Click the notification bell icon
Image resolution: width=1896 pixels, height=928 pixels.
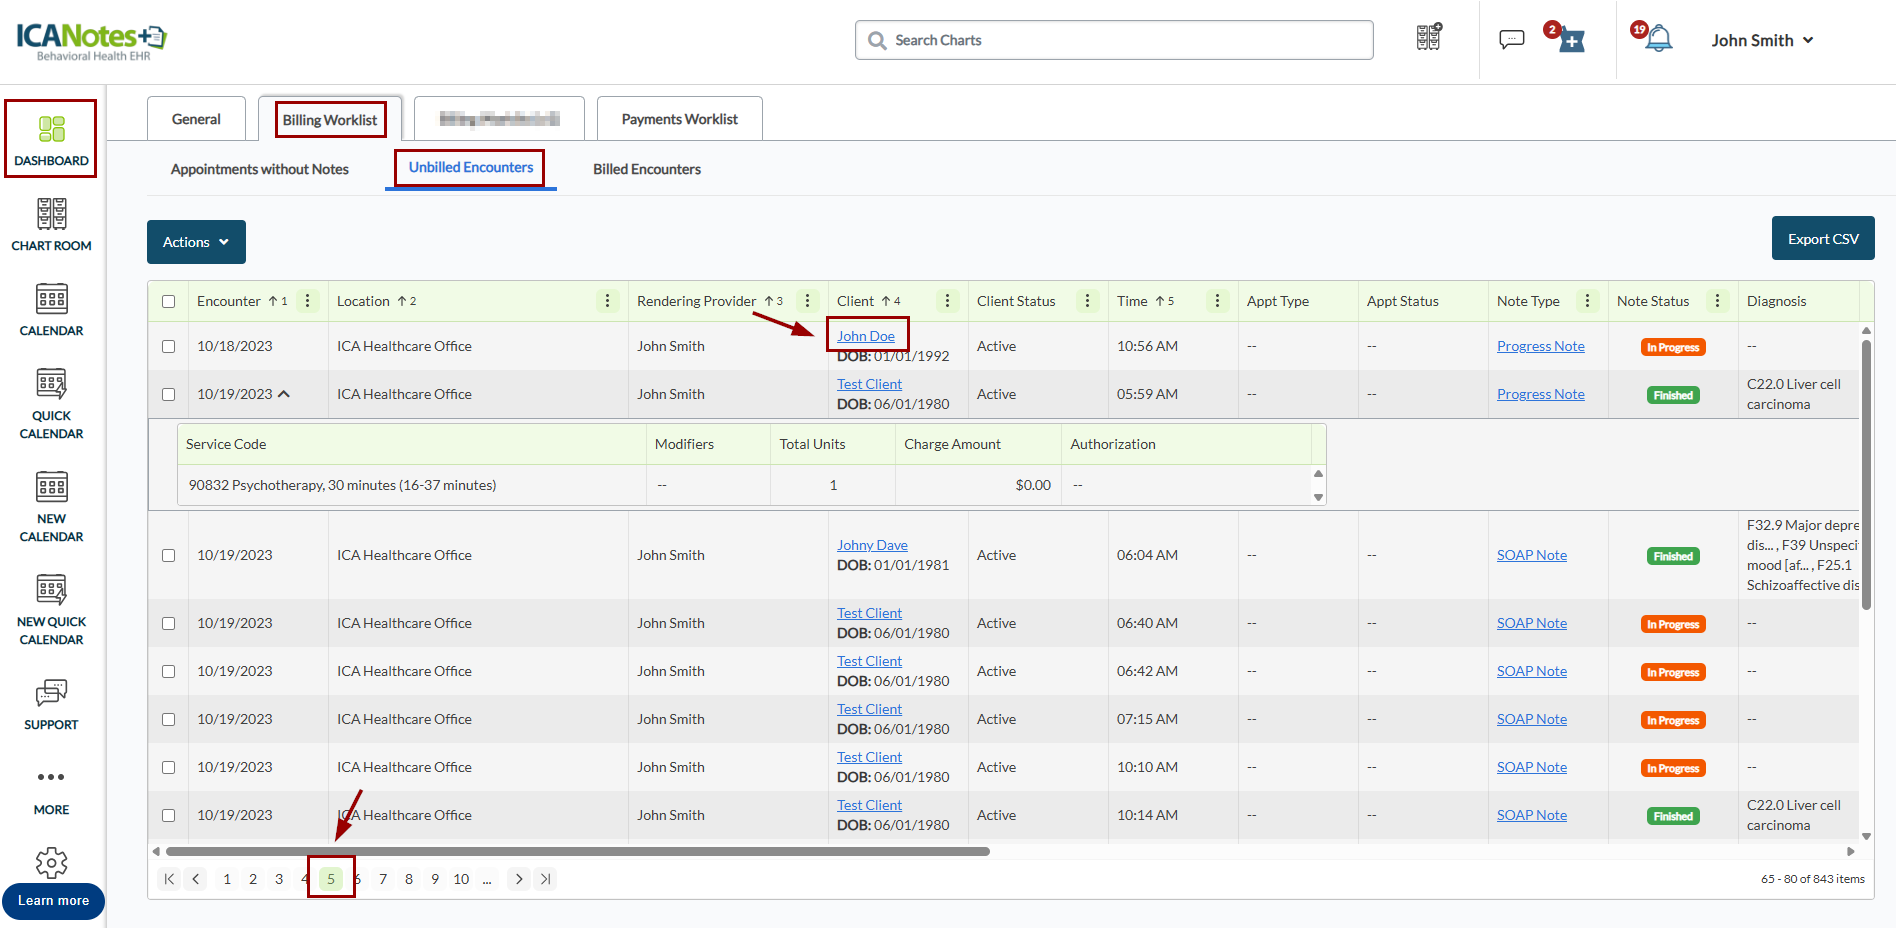pyautogui.click(x=1658, y=40)
